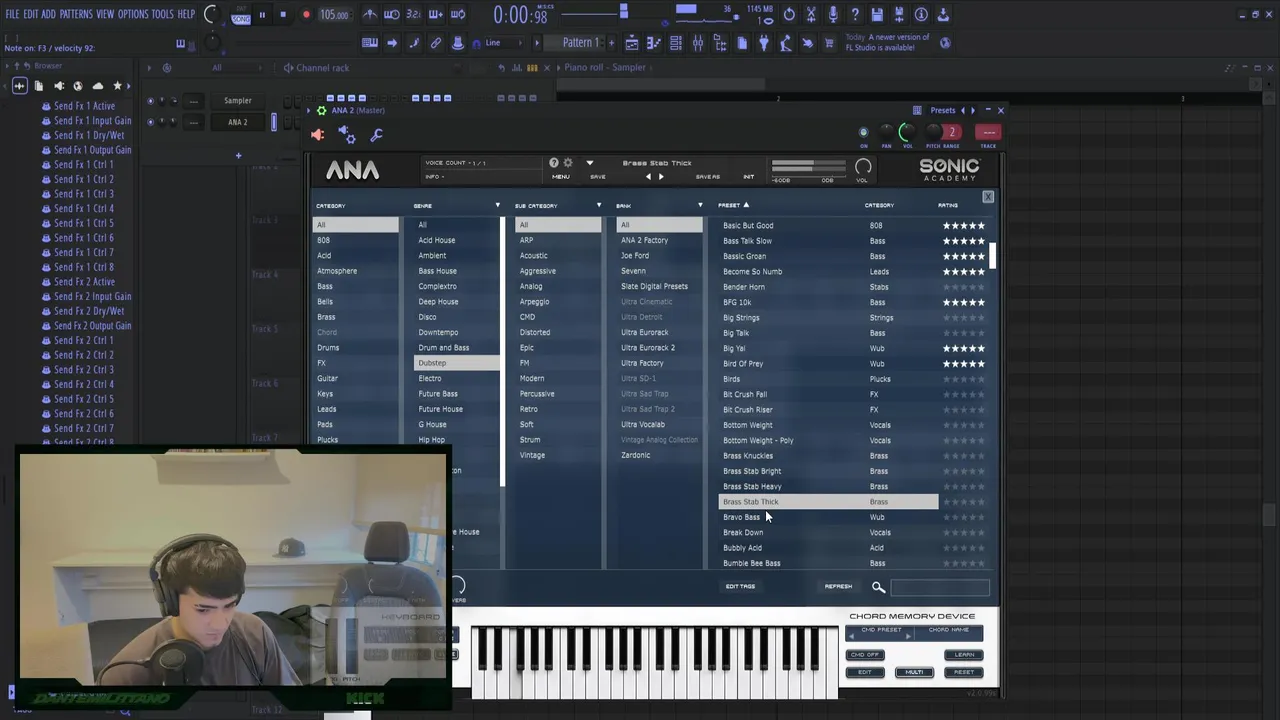Open the VIEW menu
1280x720 pixels.
(105, 14)
